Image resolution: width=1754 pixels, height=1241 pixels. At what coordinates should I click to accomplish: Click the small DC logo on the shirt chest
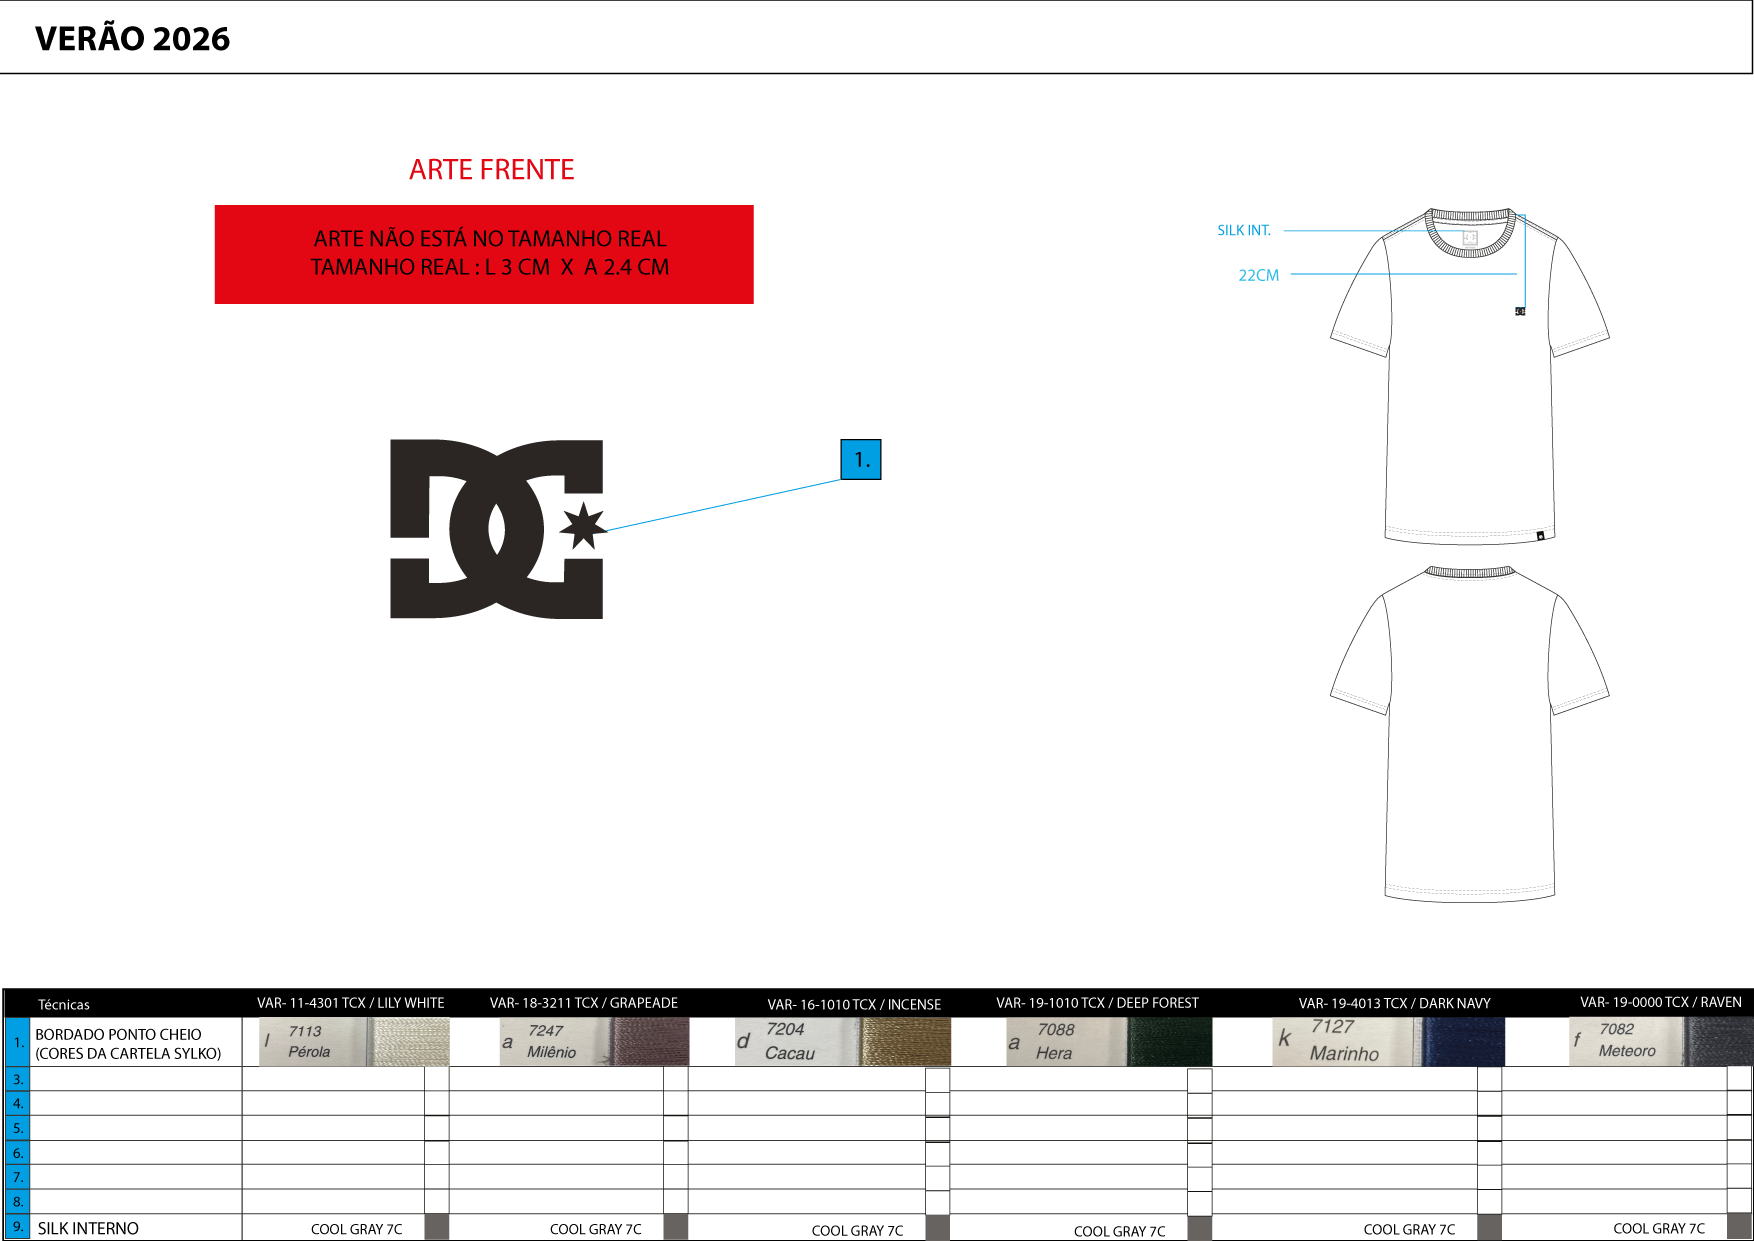(1520, 311)
